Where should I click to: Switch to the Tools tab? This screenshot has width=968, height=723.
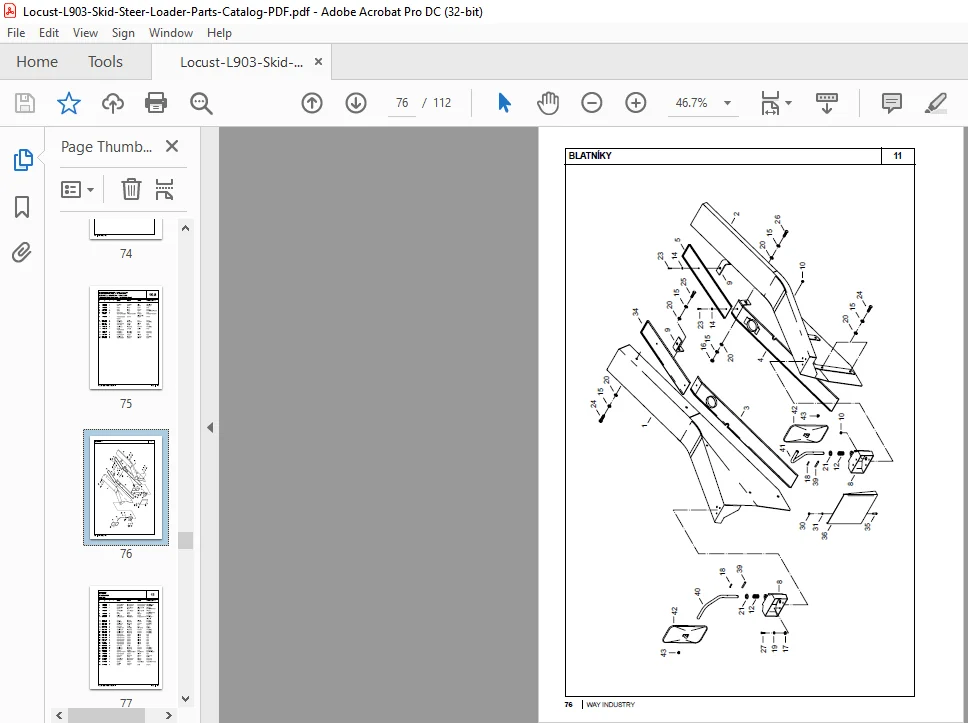pos(105,62)
